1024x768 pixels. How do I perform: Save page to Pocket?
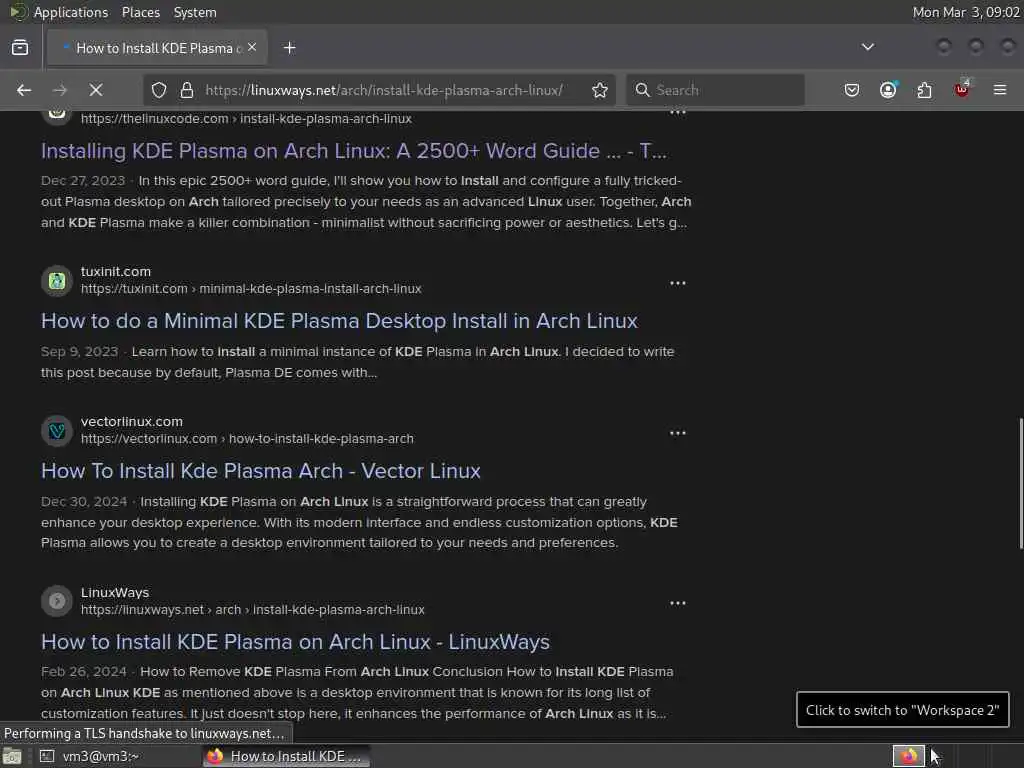(x=852, y=90)
